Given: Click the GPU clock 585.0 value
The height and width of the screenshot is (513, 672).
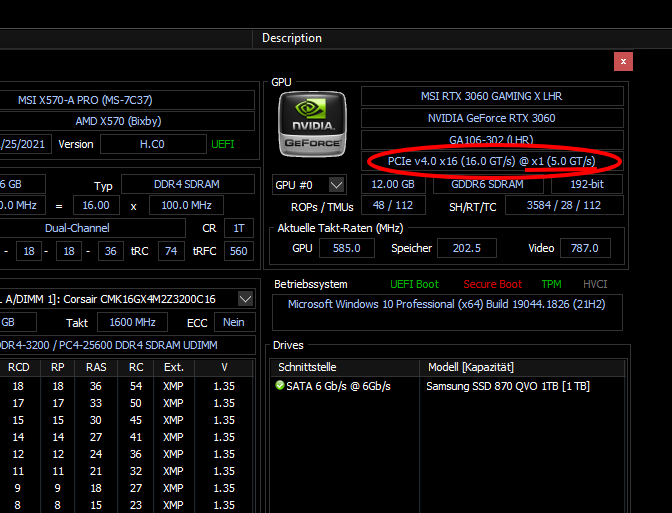Looking at the screenshot, I should [347, 248].
